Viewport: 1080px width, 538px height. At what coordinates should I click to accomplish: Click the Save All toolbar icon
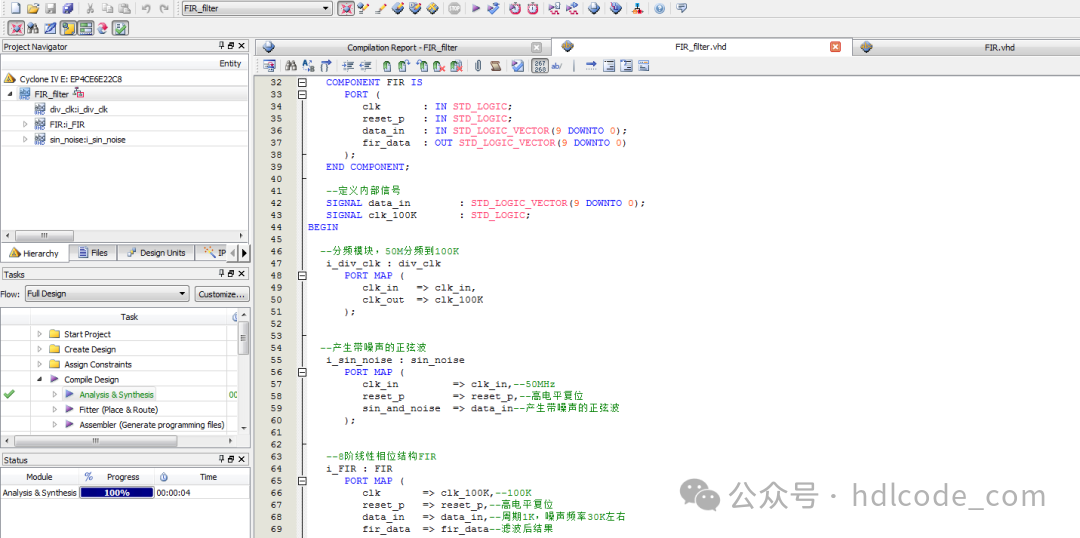tap(68, 9)
